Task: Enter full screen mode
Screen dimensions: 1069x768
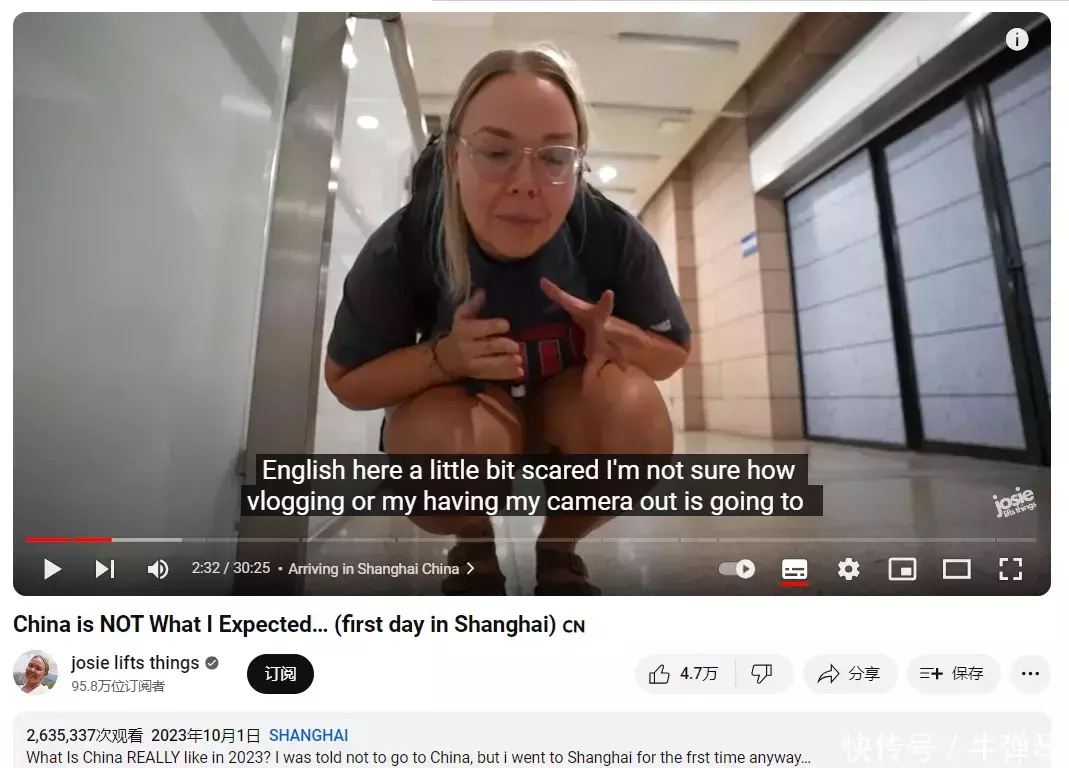Action: pyautogui.click(x=1010, y=569)
